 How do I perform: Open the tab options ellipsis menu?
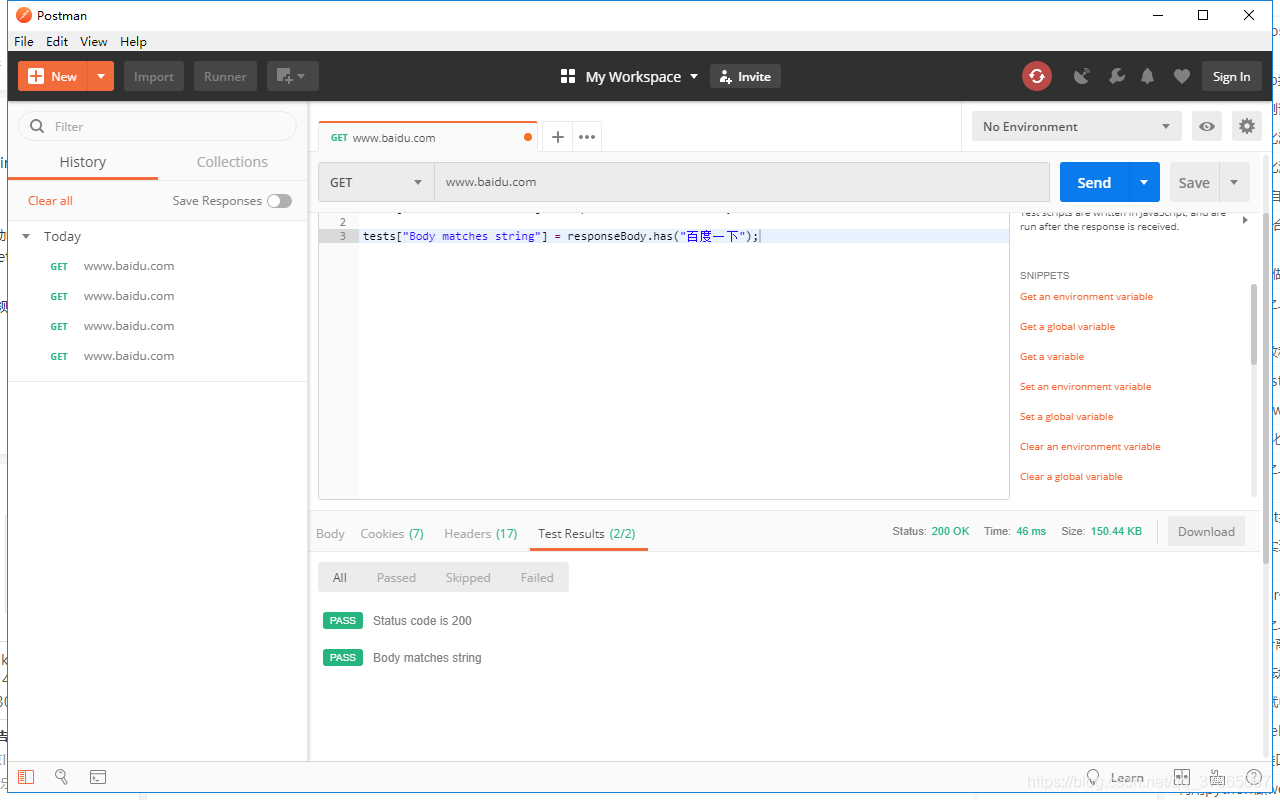(587, 137)
